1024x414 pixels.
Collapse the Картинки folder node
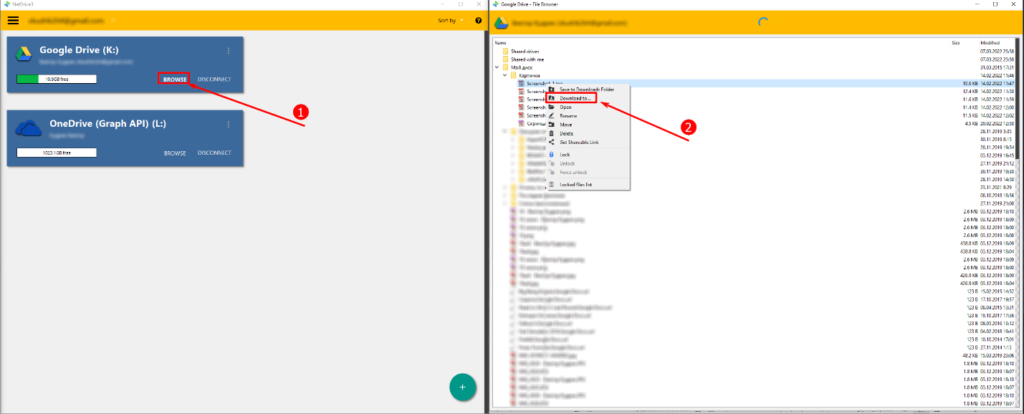click(x=505, y=75)
